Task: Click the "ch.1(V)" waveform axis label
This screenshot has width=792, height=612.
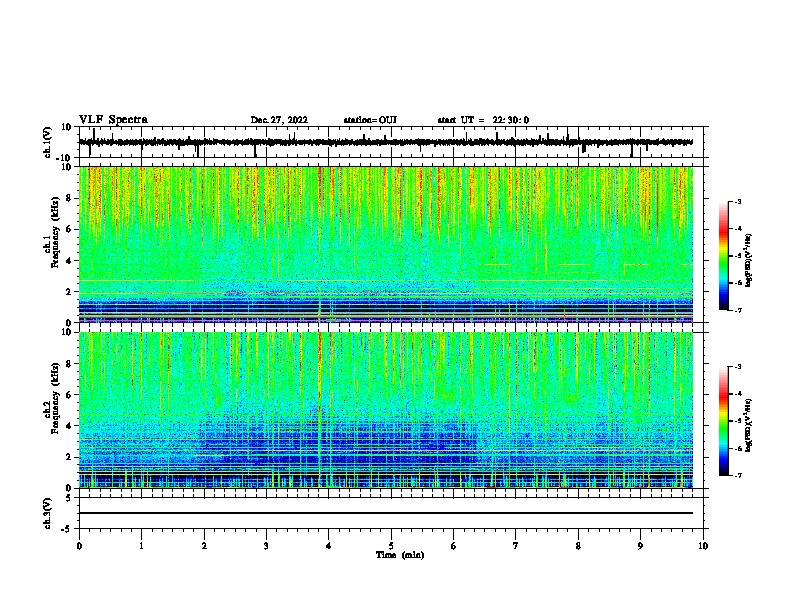Action: tap(48, 142)
